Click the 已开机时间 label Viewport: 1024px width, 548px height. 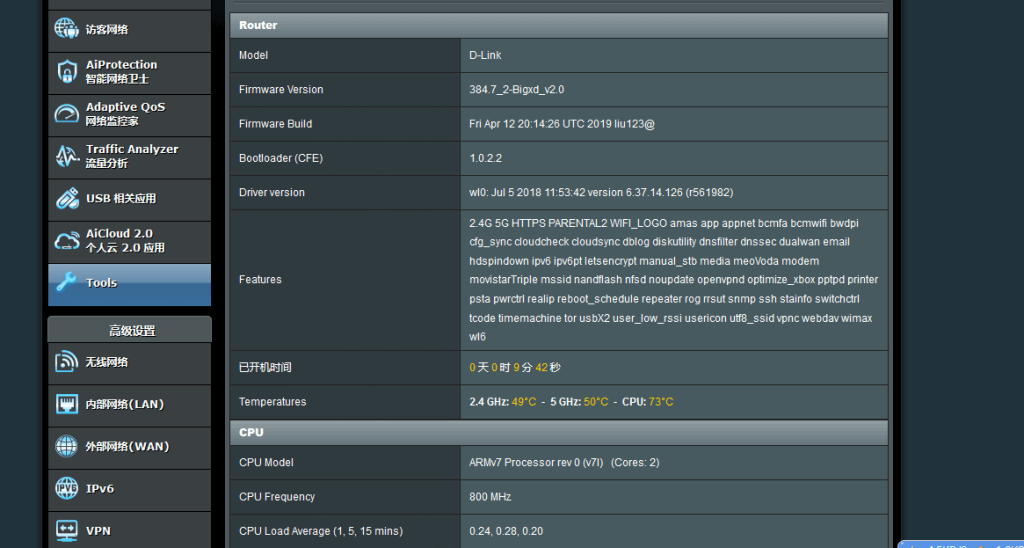(265, 368)
